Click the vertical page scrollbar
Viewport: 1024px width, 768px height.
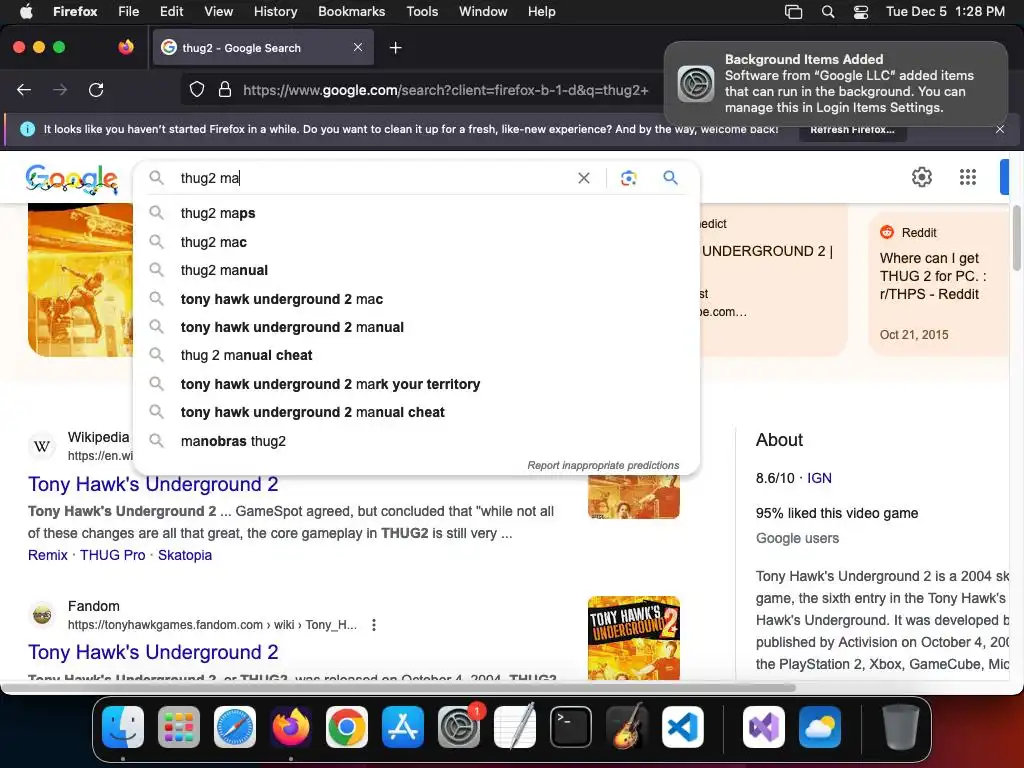click(x=1017, y=237)
